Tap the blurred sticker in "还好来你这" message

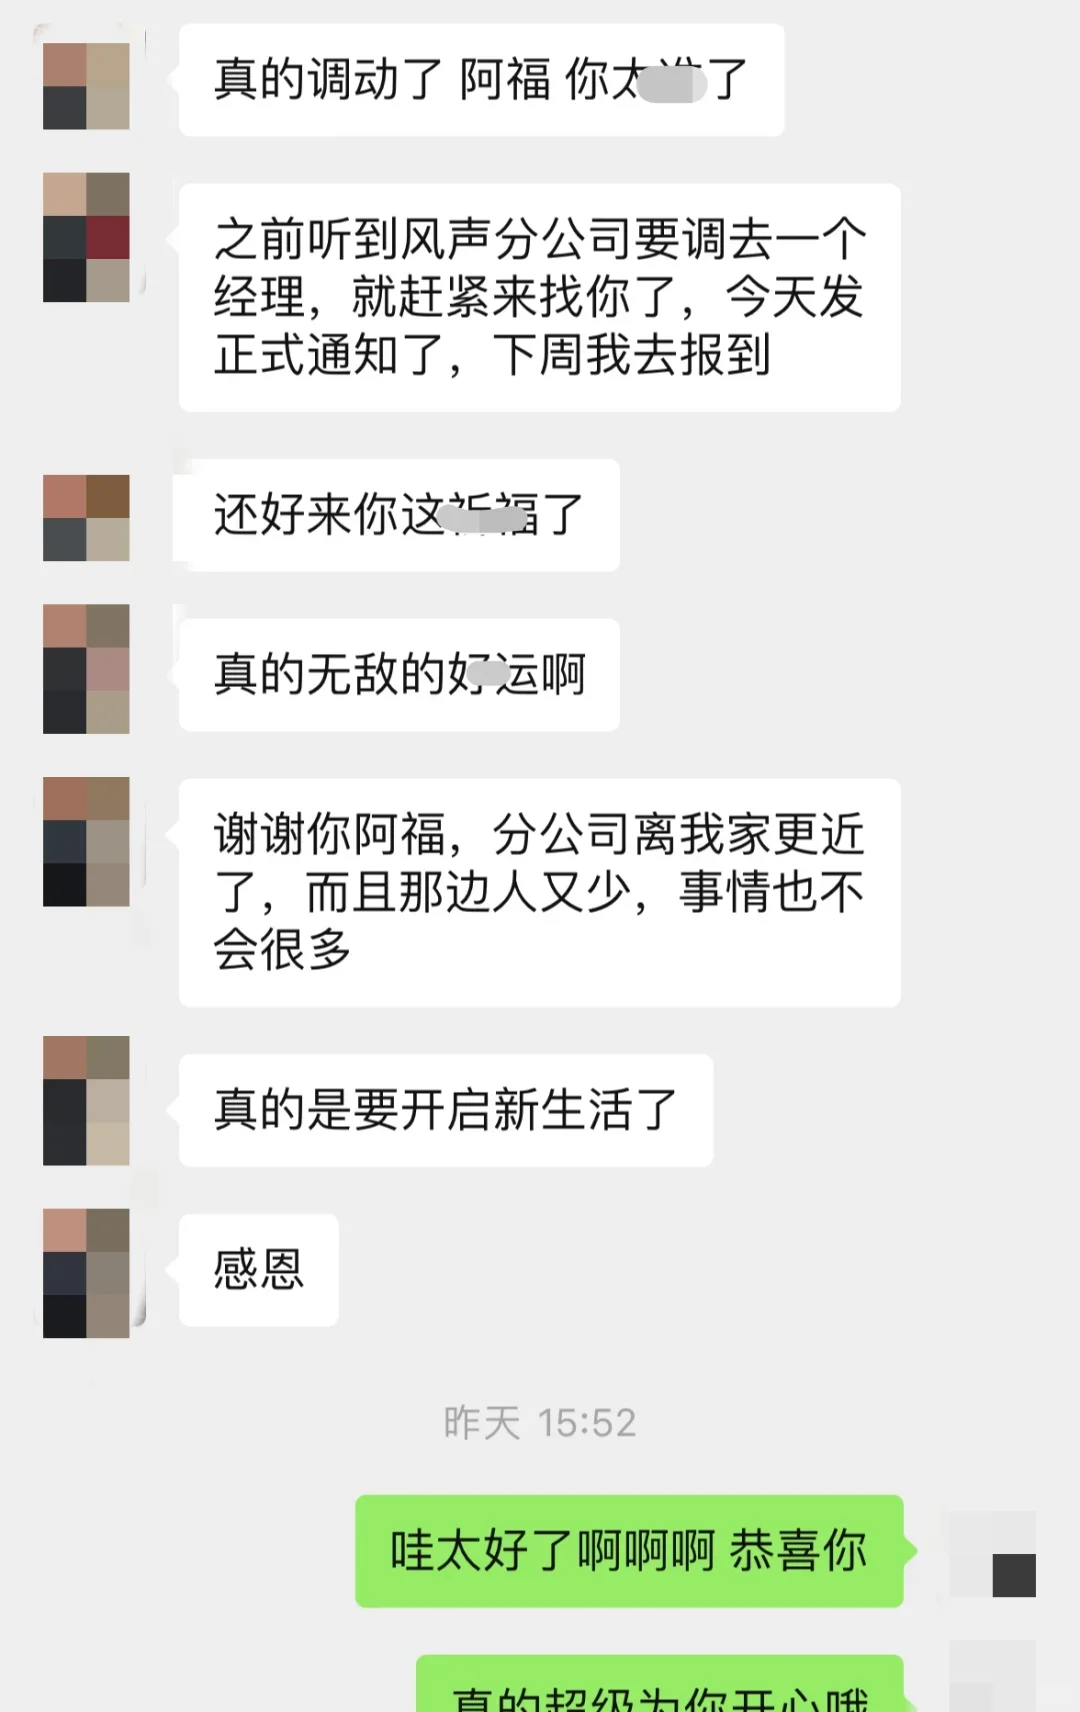[485, 518]
